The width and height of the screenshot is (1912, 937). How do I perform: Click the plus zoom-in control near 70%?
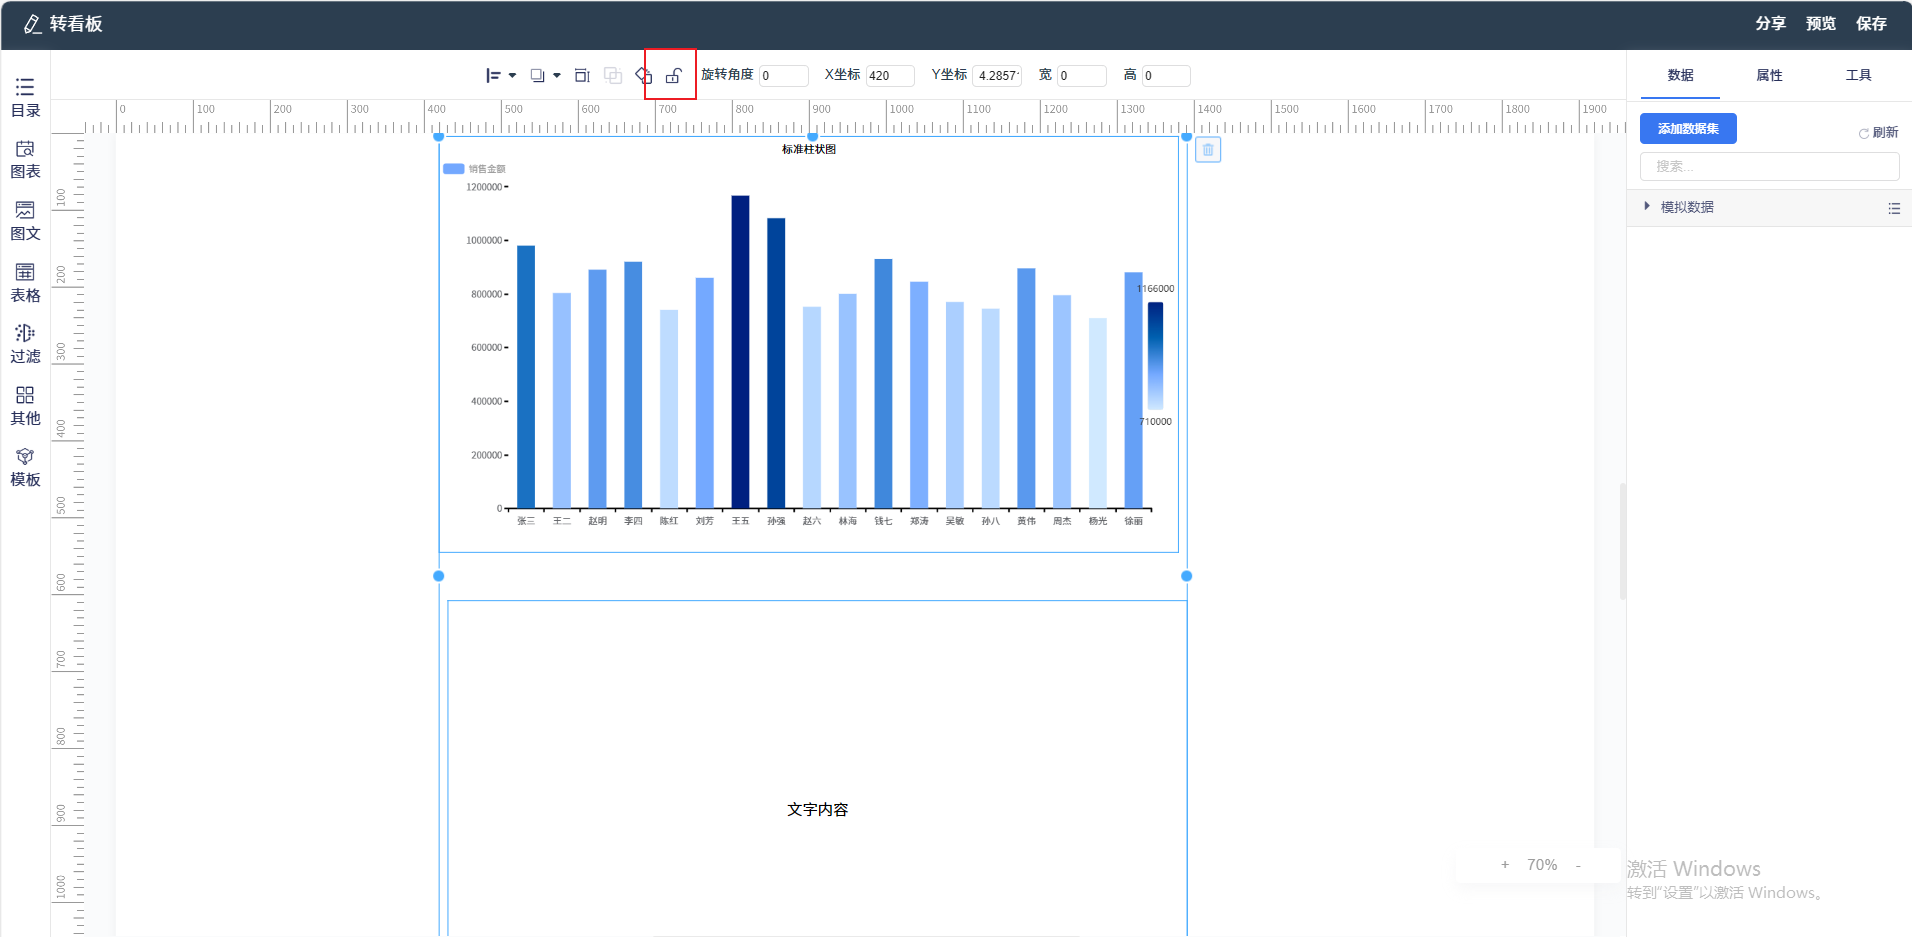1505,865
